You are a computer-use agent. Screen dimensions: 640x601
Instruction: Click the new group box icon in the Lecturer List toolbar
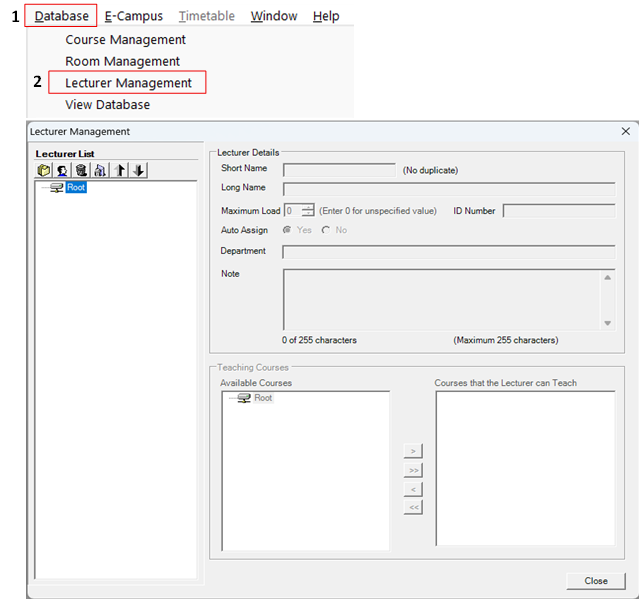pos(44,170)
